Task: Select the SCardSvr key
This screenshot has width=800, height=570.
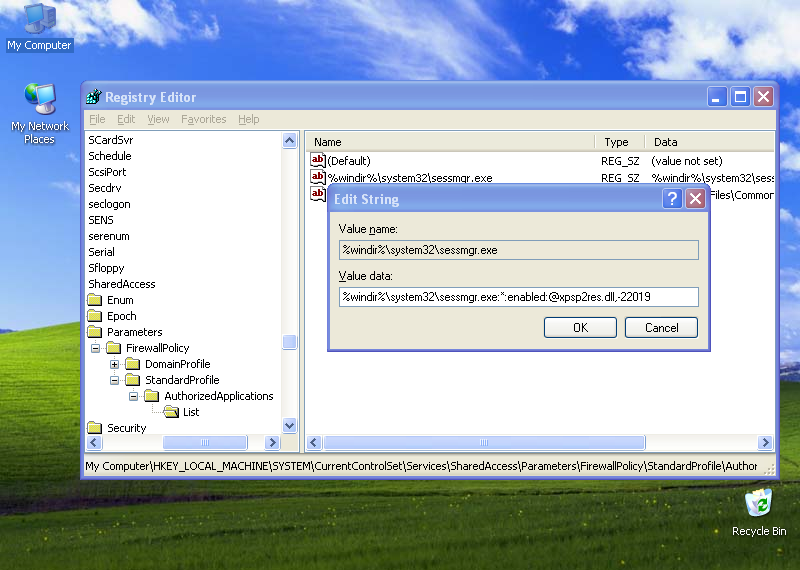Action: (x=111, y=140)
